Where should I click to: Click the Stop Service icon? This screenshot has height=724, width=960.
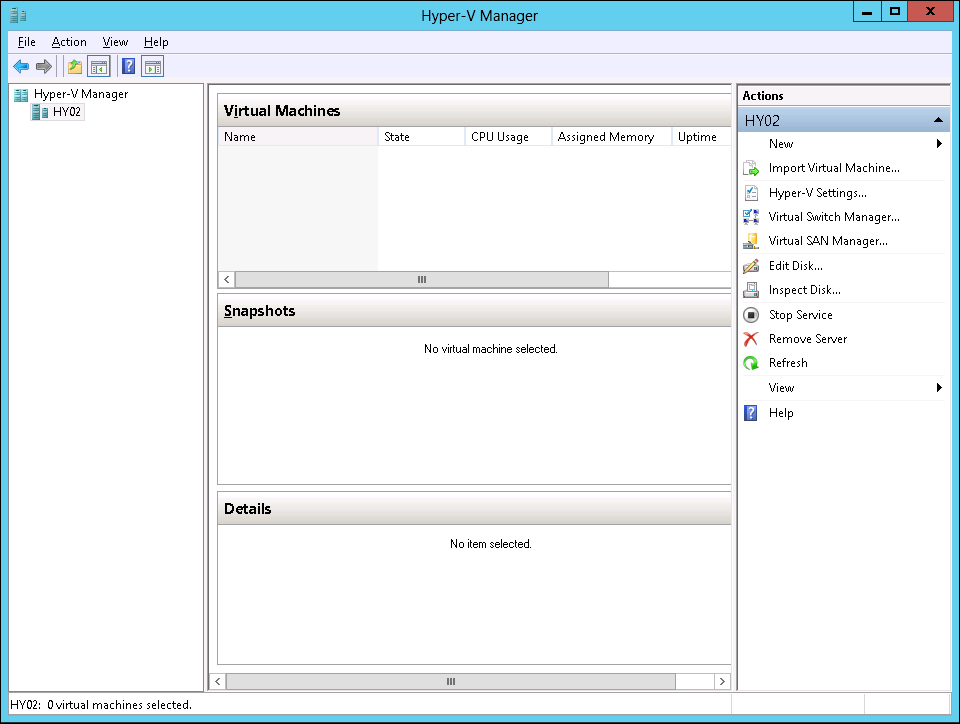[751, 315]
